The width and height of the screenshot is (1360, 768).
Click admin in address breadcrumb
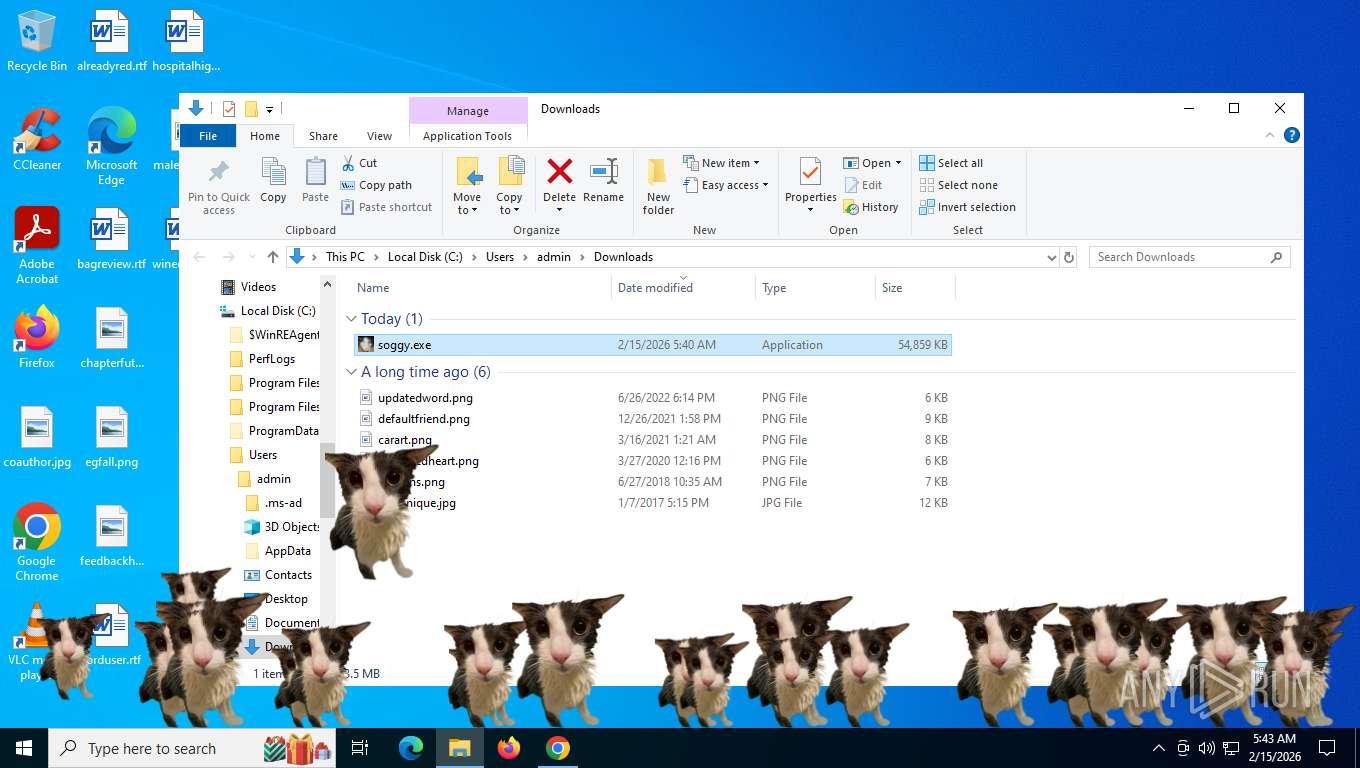(554, 257)
